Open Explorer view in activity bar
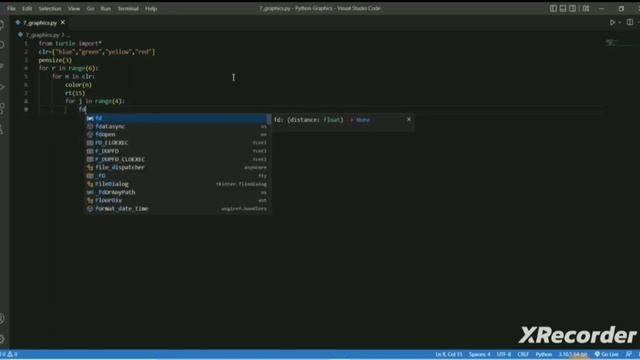Screen dimensions: 640x360 point(2,24)
